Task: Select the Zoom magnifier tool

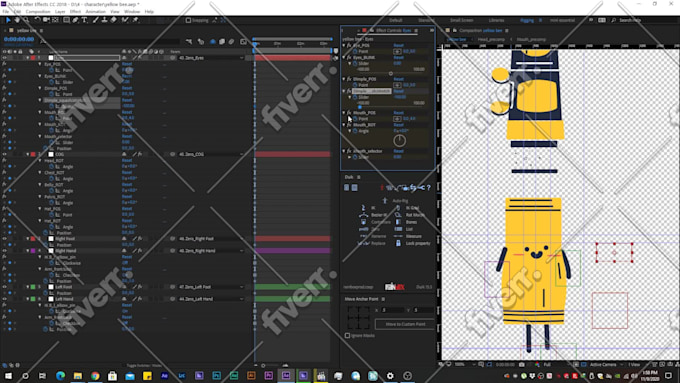Action: 26,20
